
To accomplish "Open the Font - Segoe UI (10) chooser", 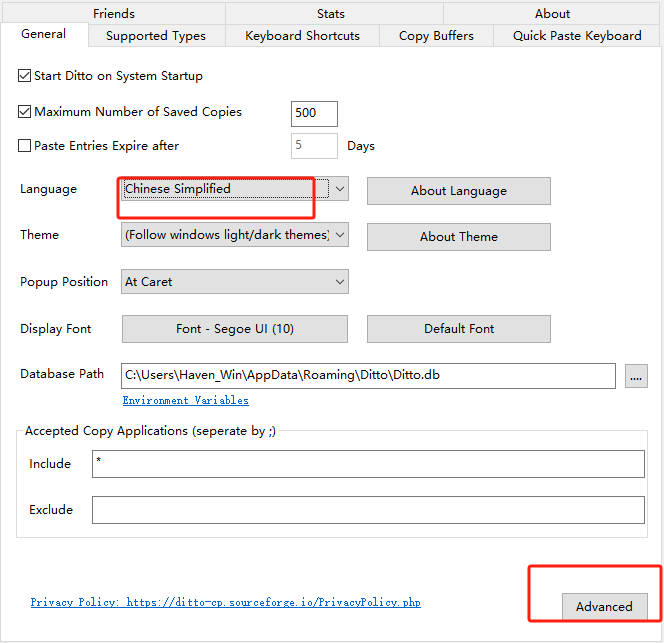I will (235, 329).
